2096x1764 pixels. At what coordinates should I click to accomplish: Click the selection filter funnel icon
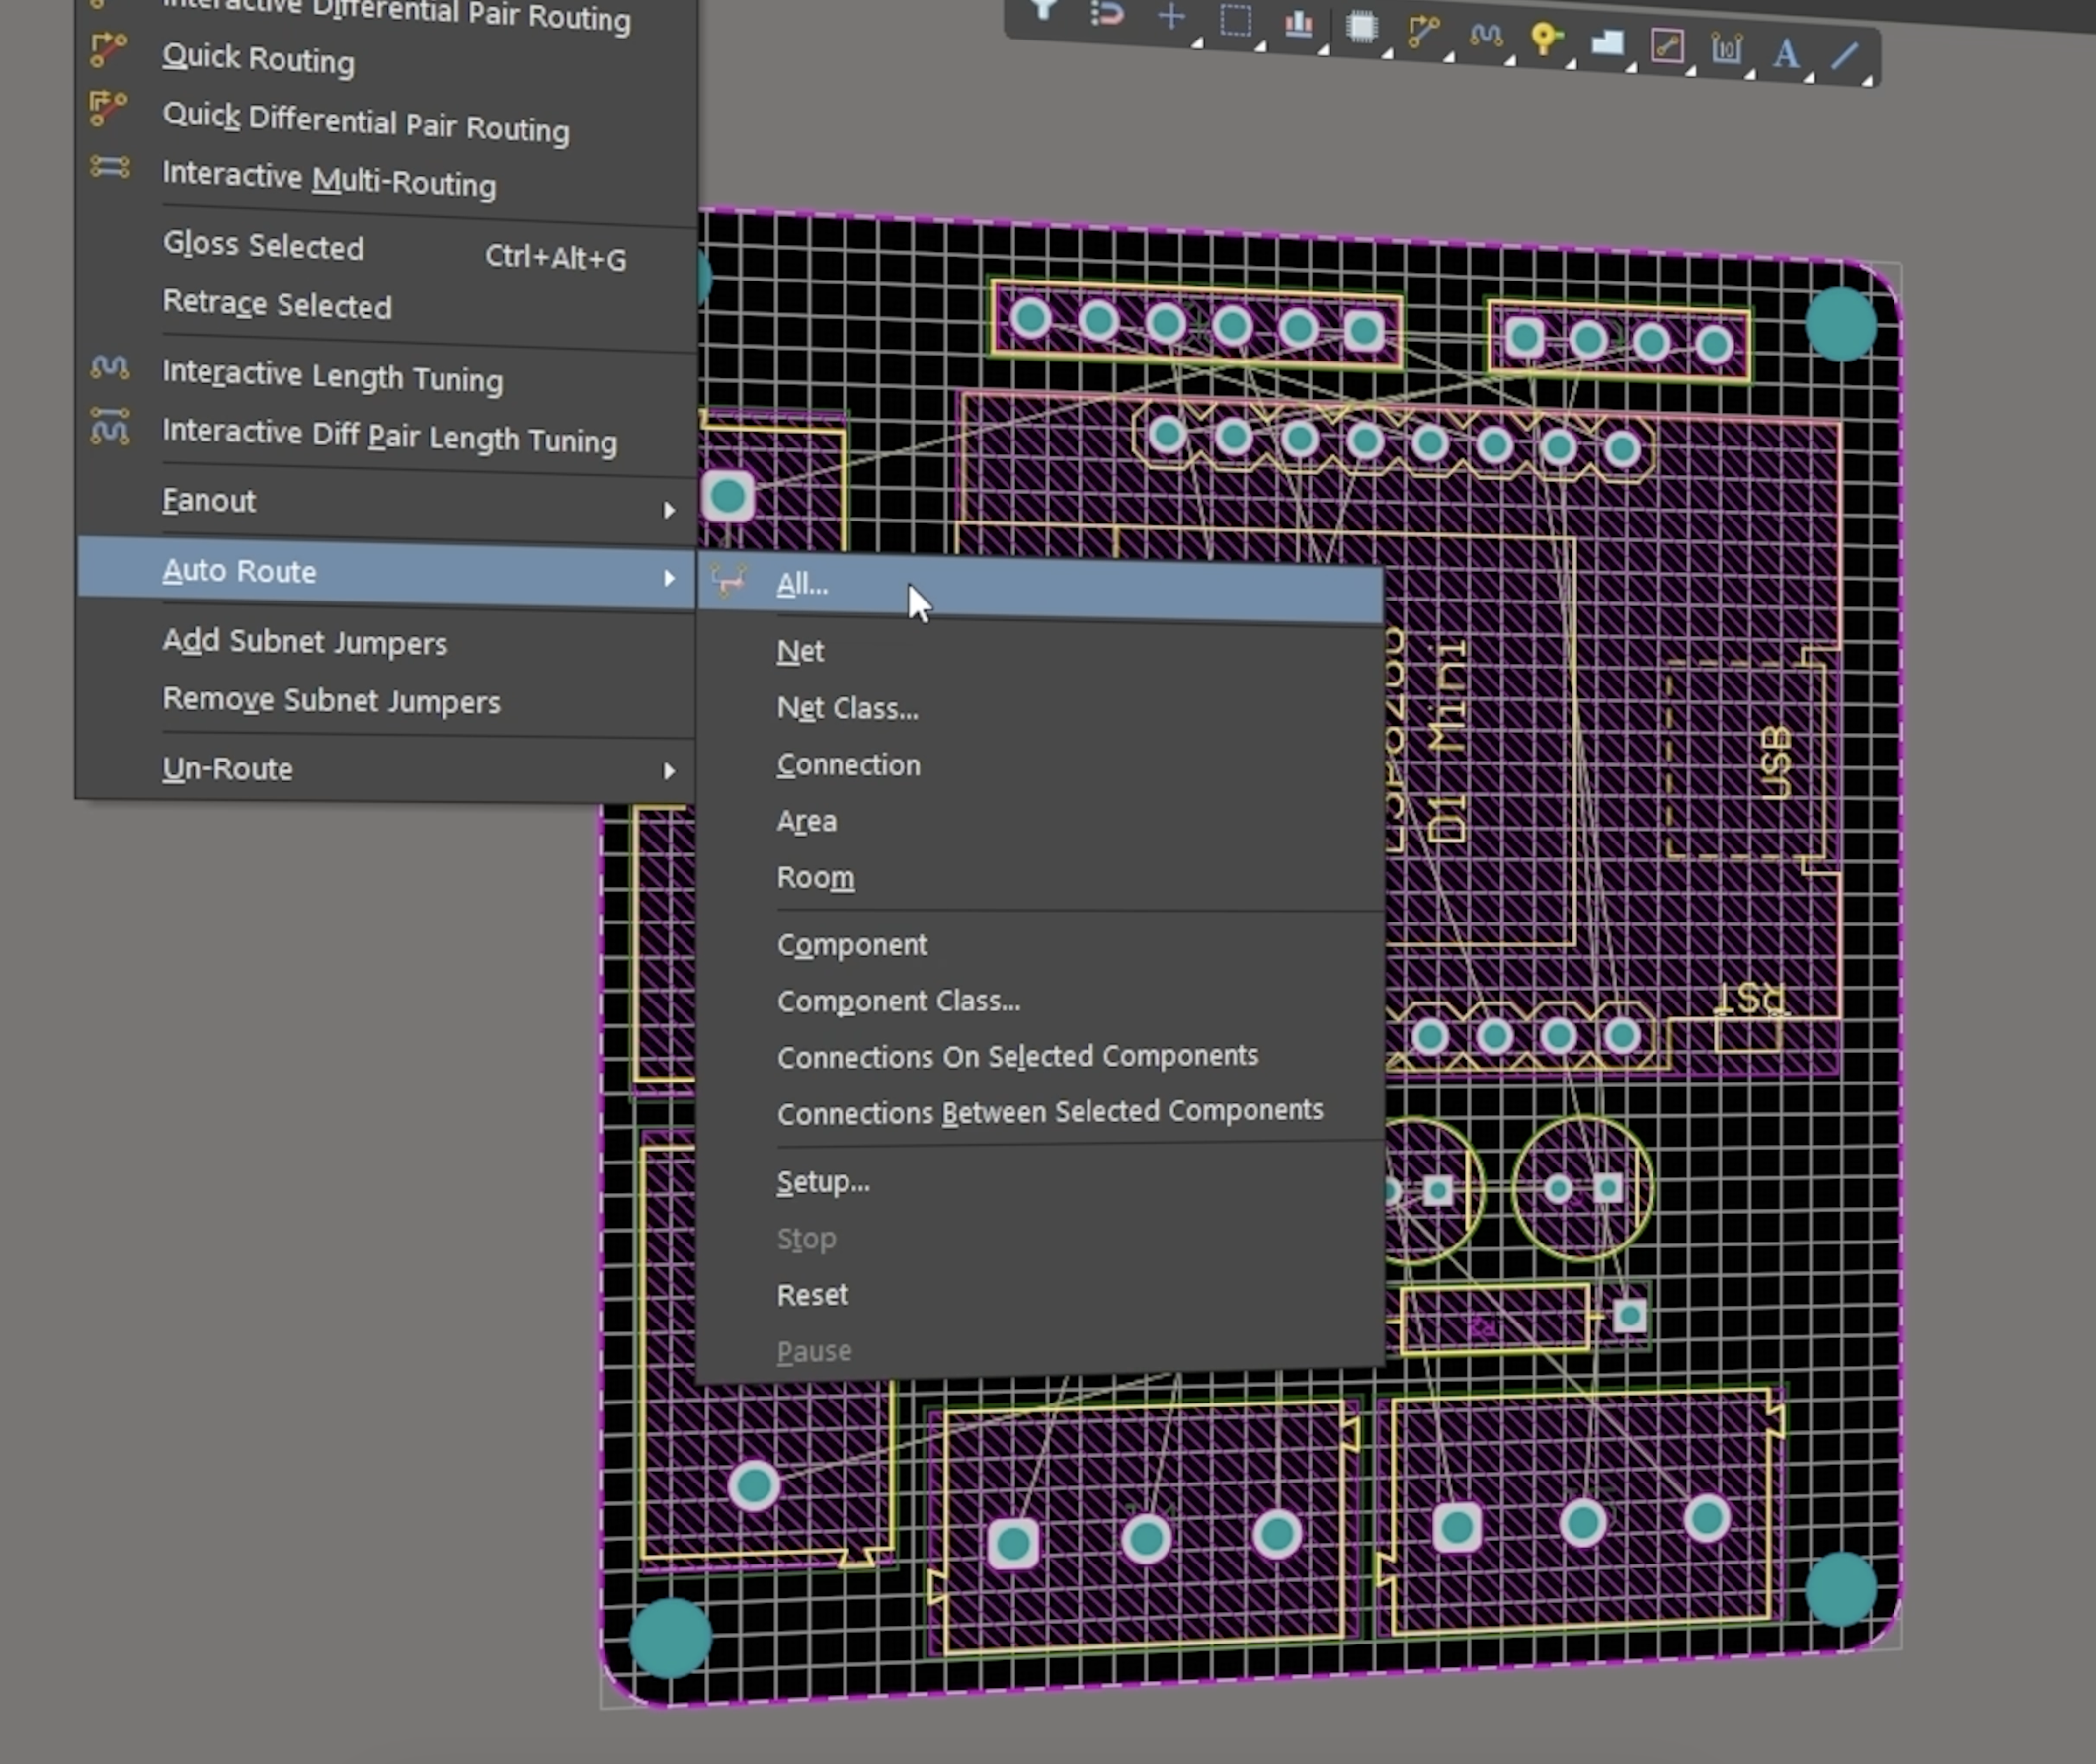coord(1043,10)
